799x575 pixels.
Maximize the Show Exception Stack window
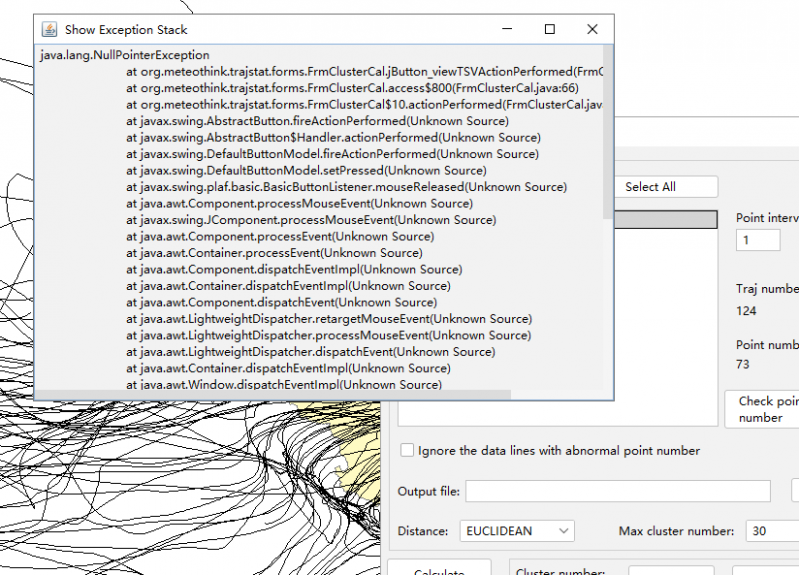[549, 30]
